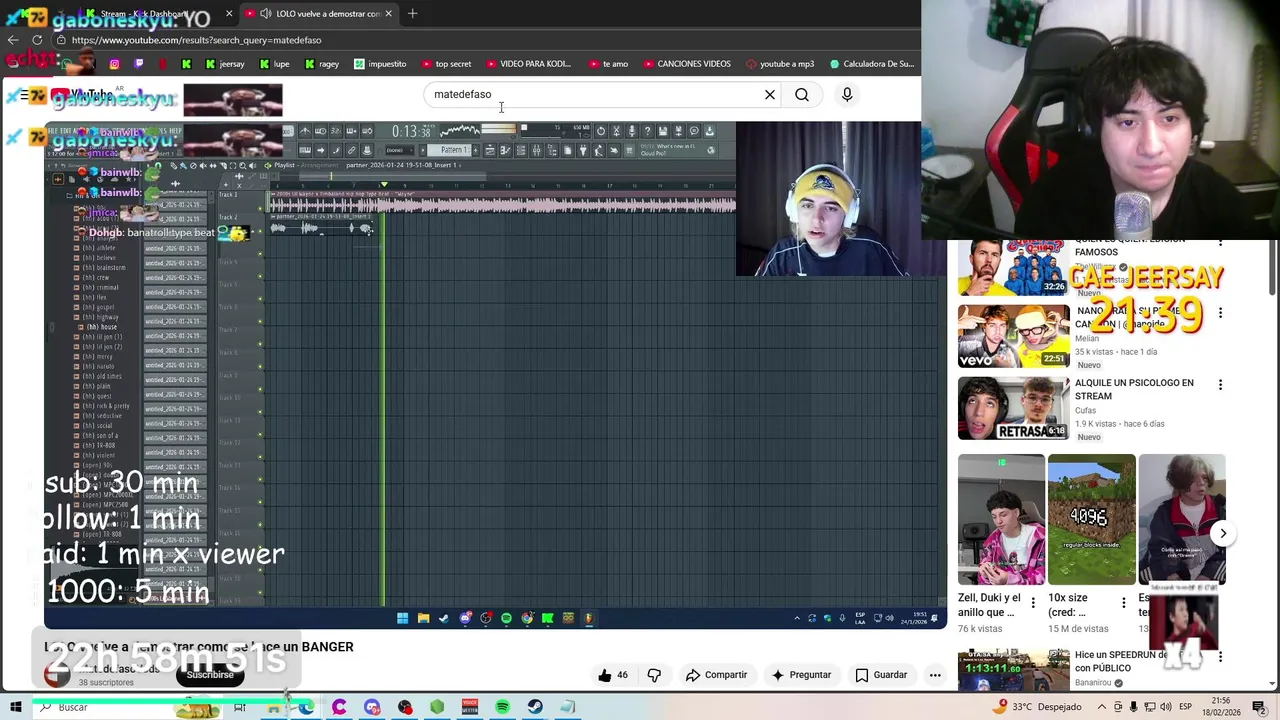This screenshot has width=1280, height=720.
Task: Open options menu for ALQUILE UN PSICOLOGO video
Action: [1220, 385]
